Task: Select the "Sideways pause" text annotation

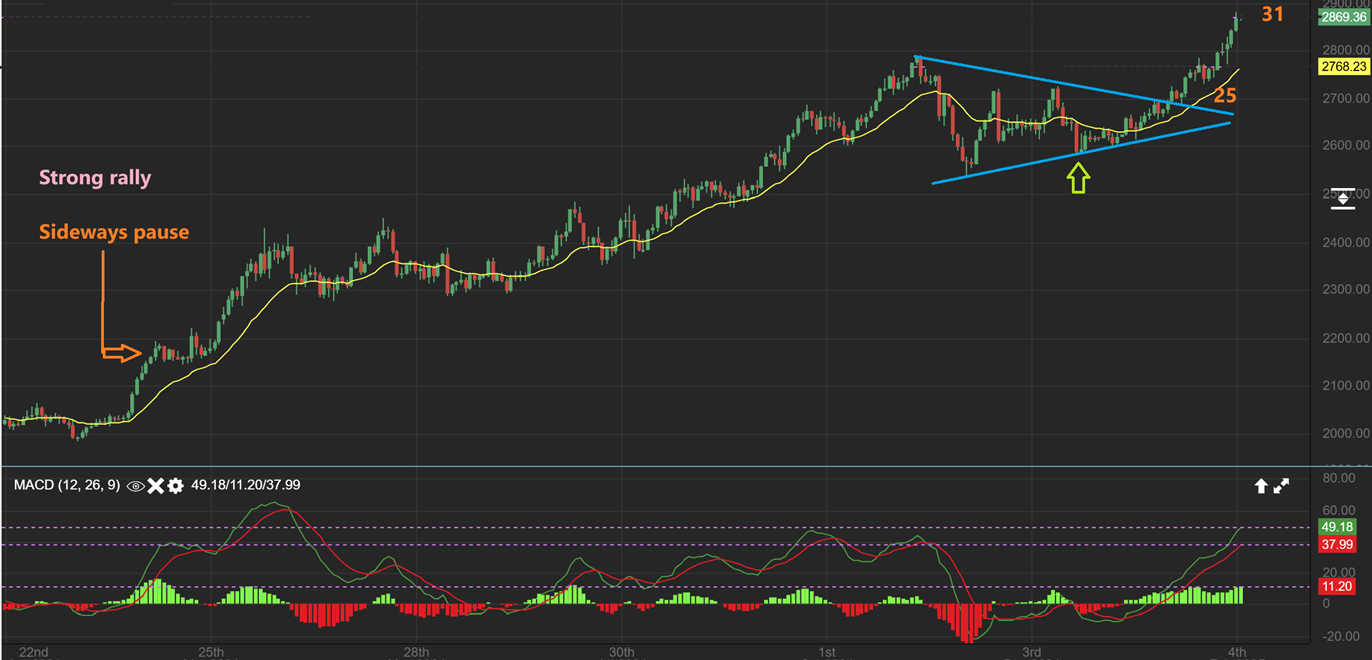Action: 114,232
